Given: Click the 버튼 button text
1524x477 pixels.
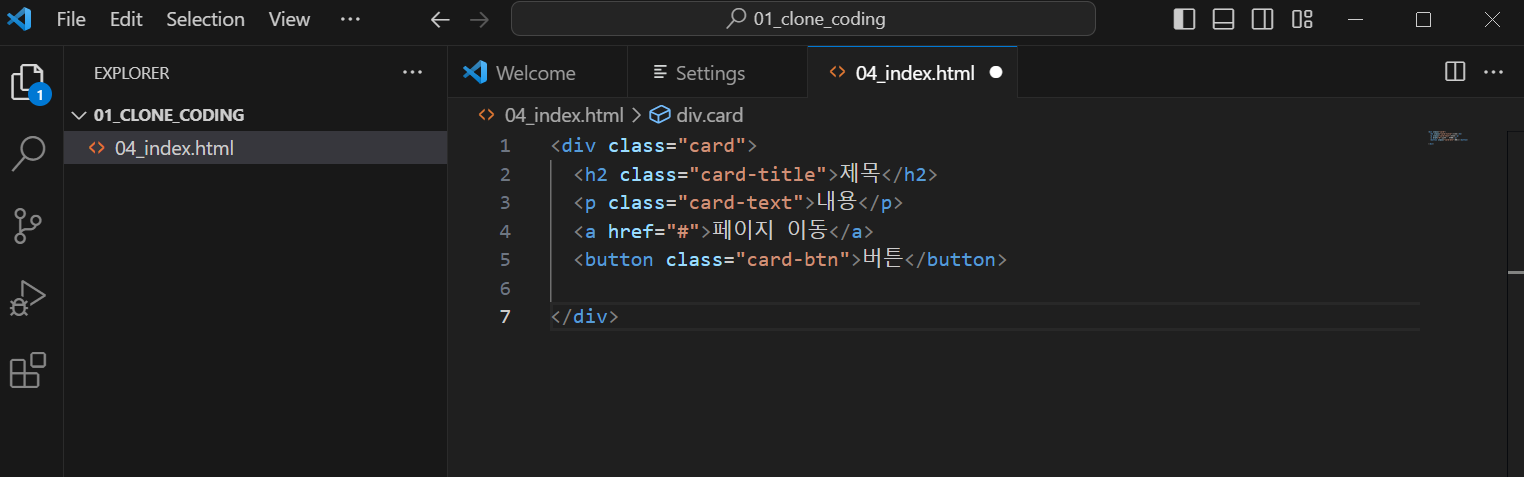Looking at the screenshot, I should [x=883, y=260].
